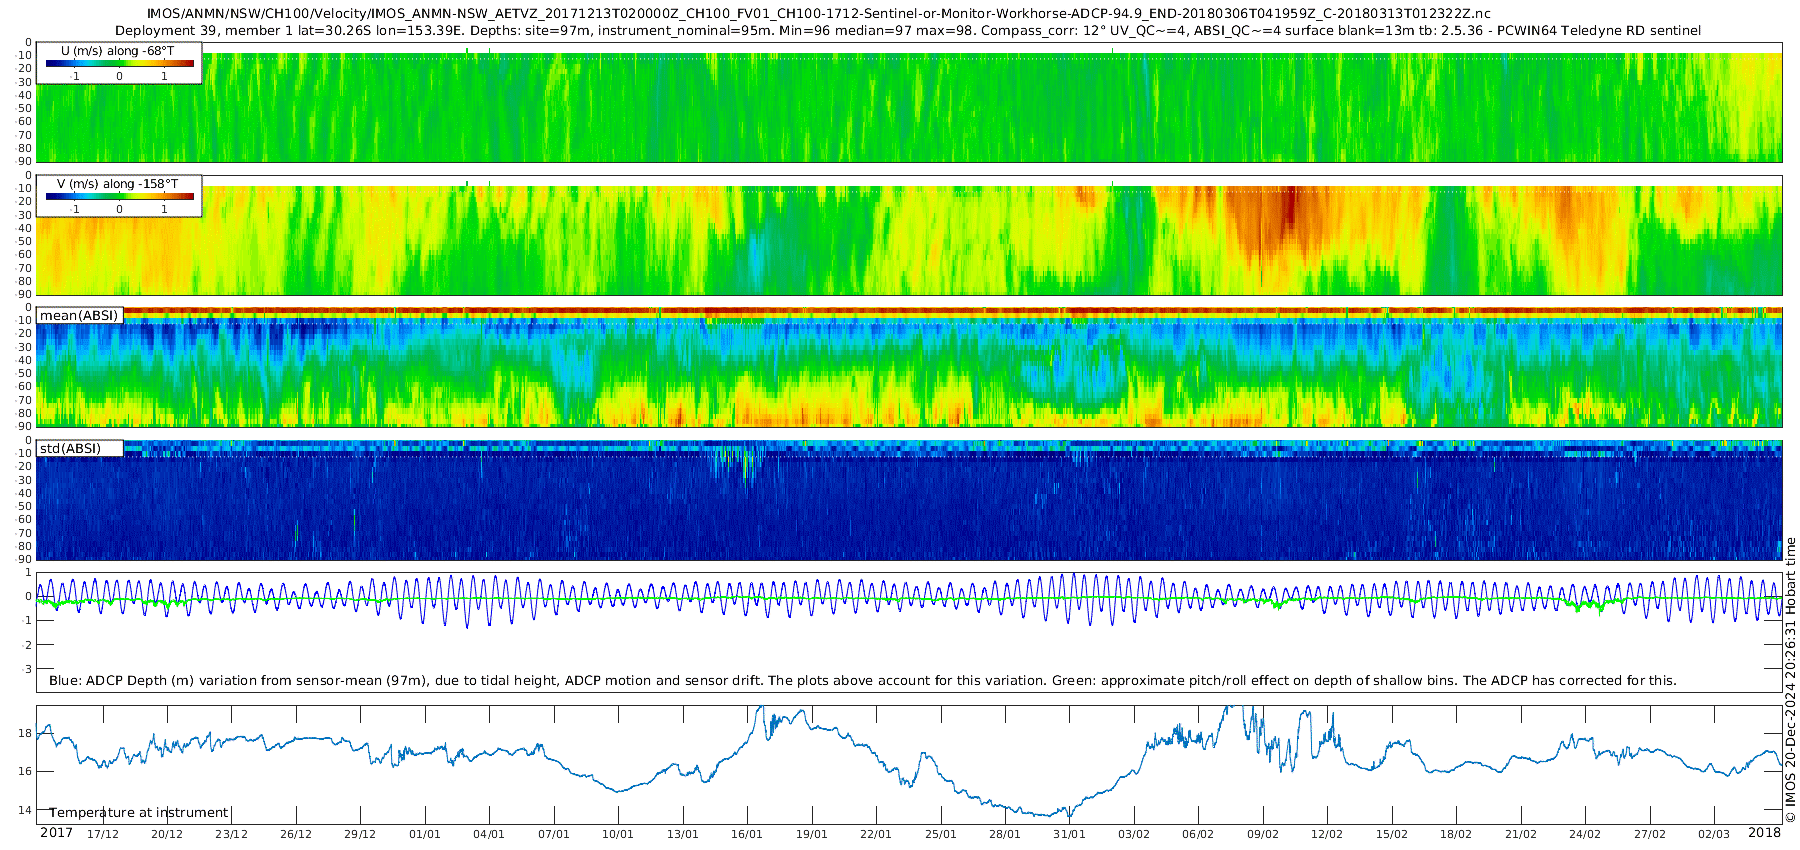Select the 31/01 date on time axis
This screenshot has height=850, width=1800.
click(x=1069, y=834)
